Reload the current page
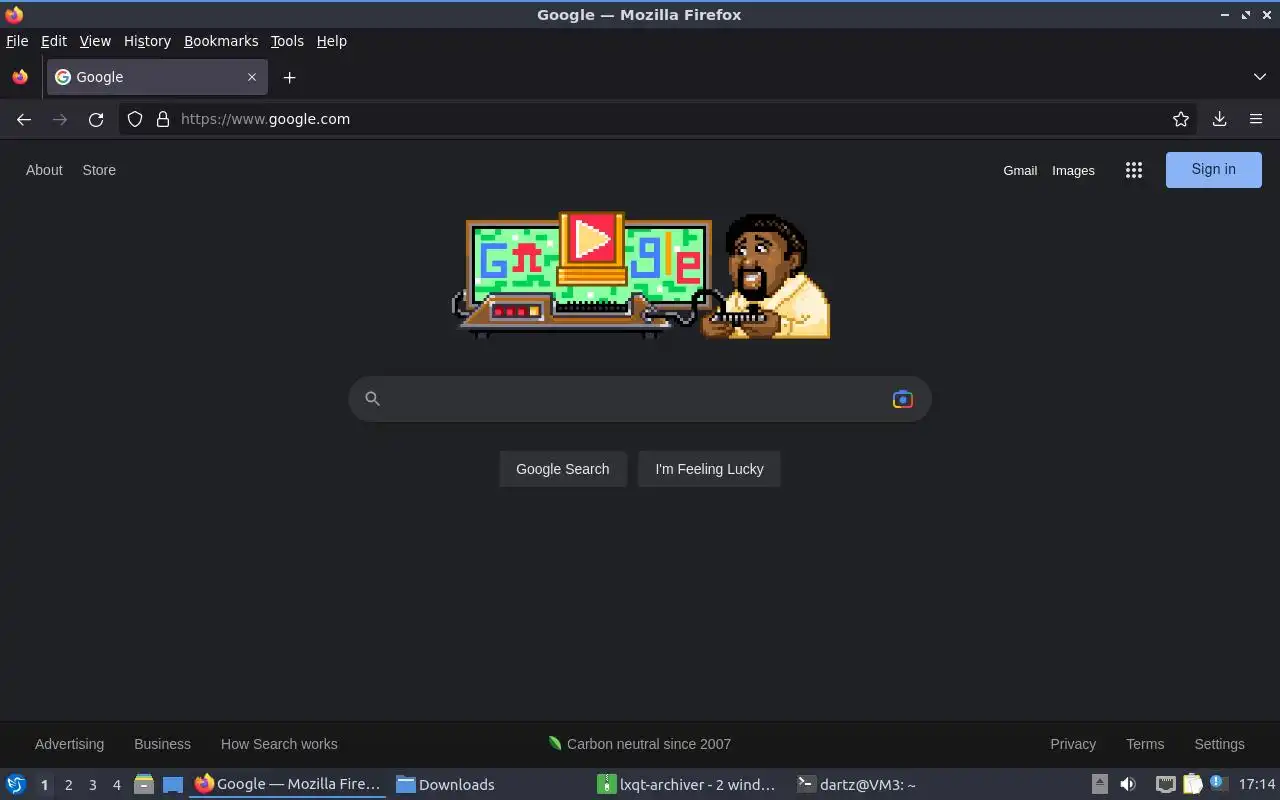1280x800 pixels. (96, 119)
